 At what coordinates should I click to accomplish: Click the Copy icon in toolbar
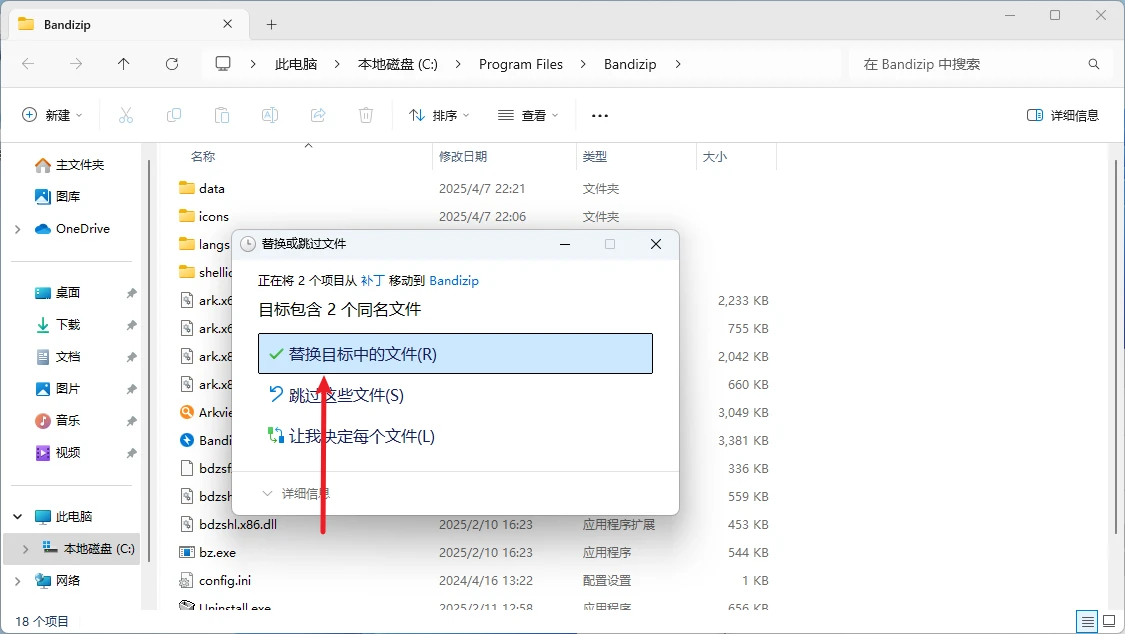(x=174, y=115)
